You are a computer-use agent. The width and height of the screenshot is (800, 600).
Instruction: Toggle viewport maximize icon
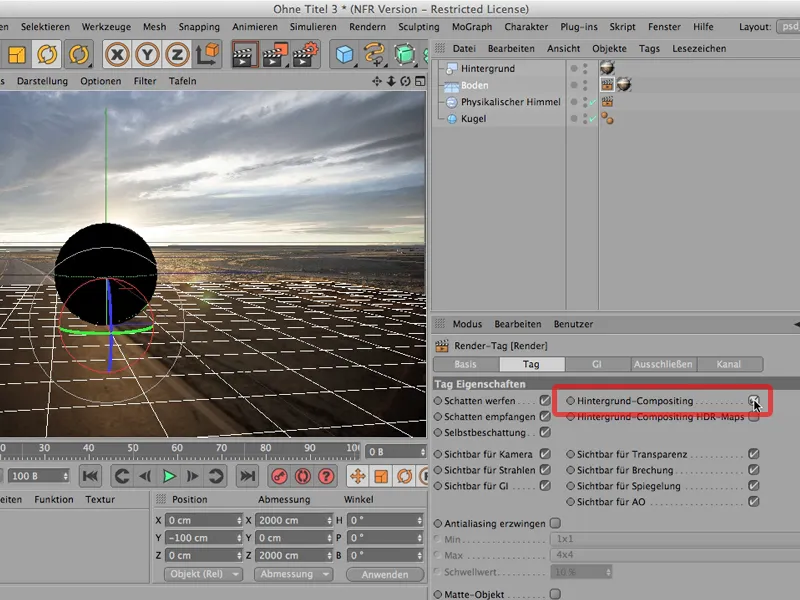point(420,81)
